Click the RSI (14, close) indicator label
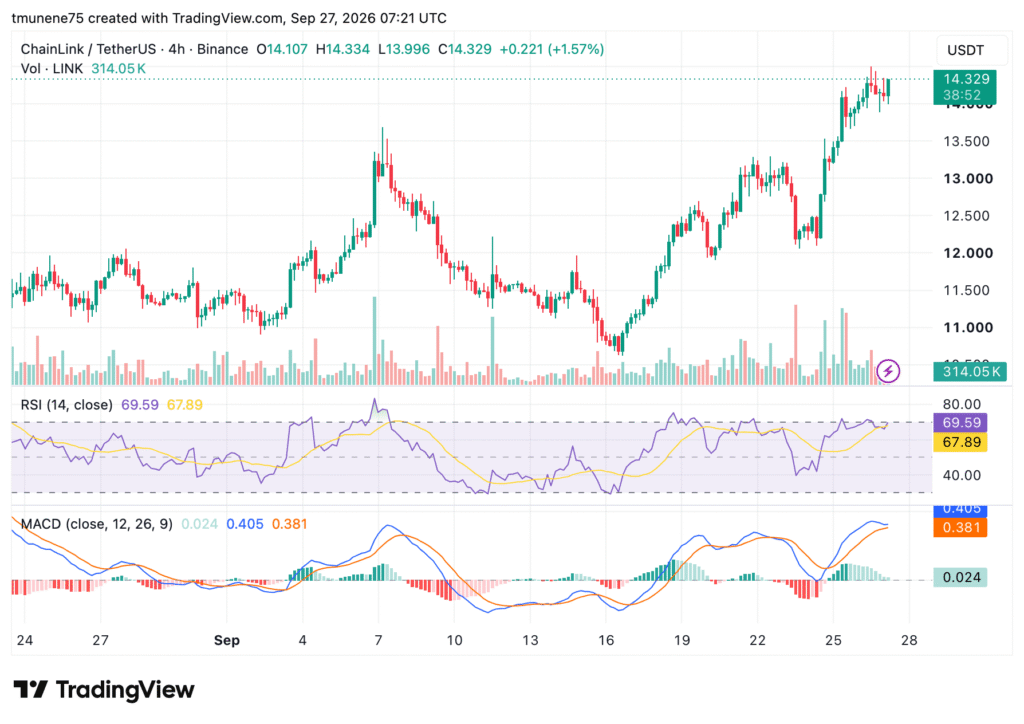The height and width of the screenshot is (724, 1024). [x=67, y=405]
